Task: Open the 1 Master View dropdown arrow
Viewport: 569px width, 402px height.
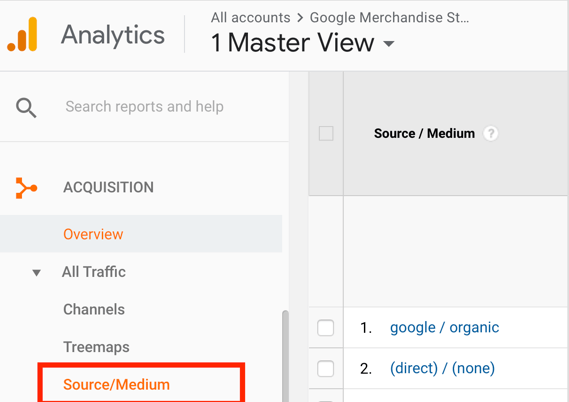Action: point(389,44)
